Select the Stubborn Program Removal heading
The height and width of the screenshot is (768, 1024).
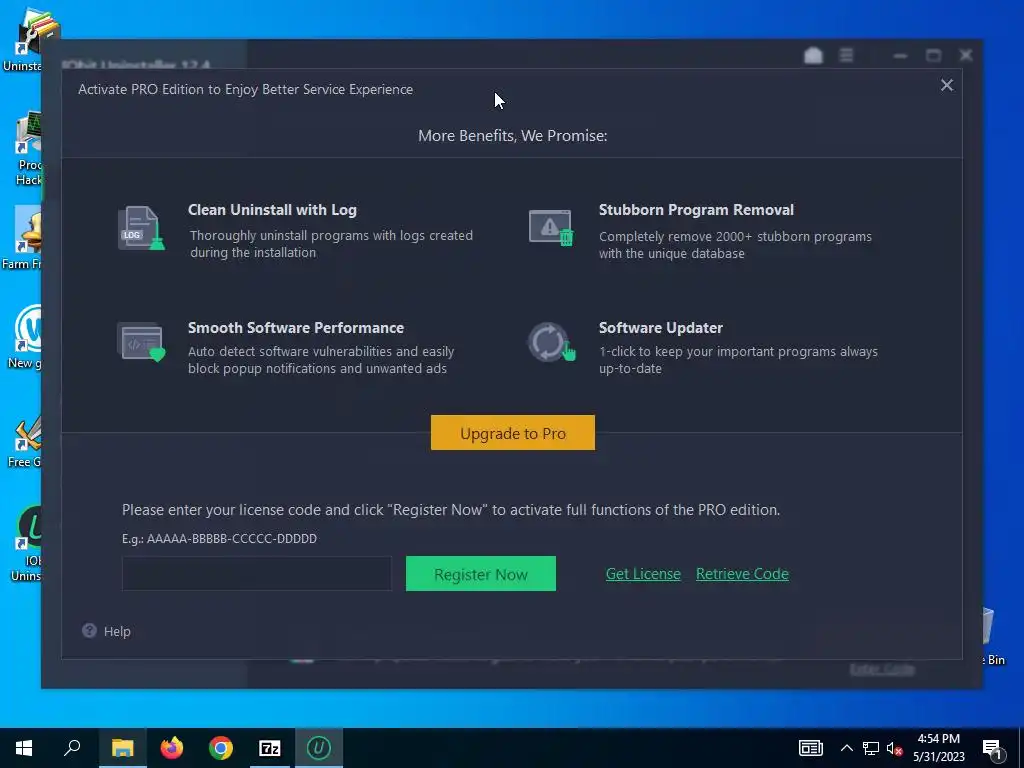tap(696, 210)
